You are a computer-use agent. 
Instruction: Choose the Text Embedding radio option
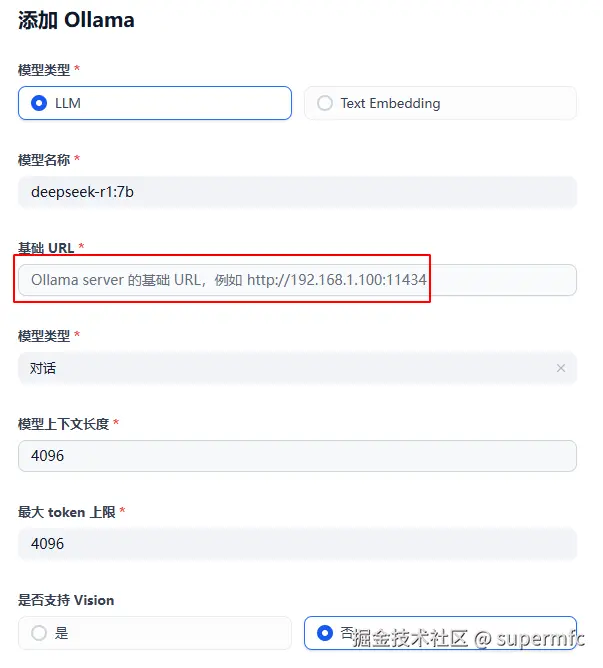(x=325, y=103)
